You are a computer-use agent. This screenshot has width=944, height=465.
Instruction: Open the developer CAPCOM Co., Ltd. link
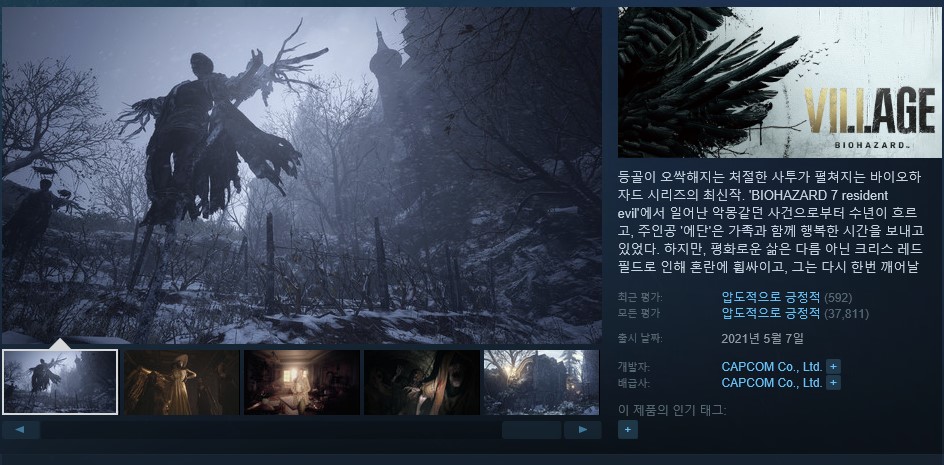[772, 366]
